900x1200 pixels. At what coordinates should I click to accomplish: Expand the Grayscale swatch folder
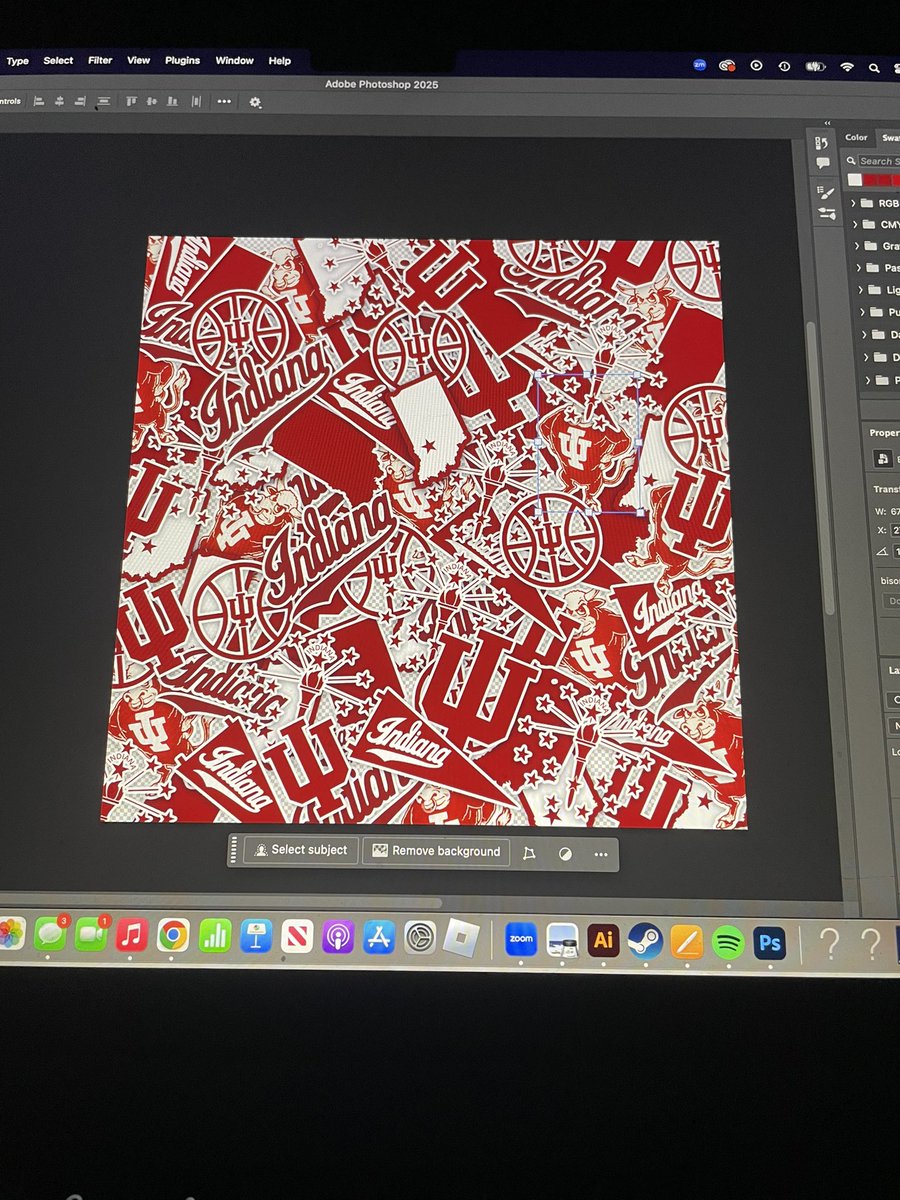point(858,246)
